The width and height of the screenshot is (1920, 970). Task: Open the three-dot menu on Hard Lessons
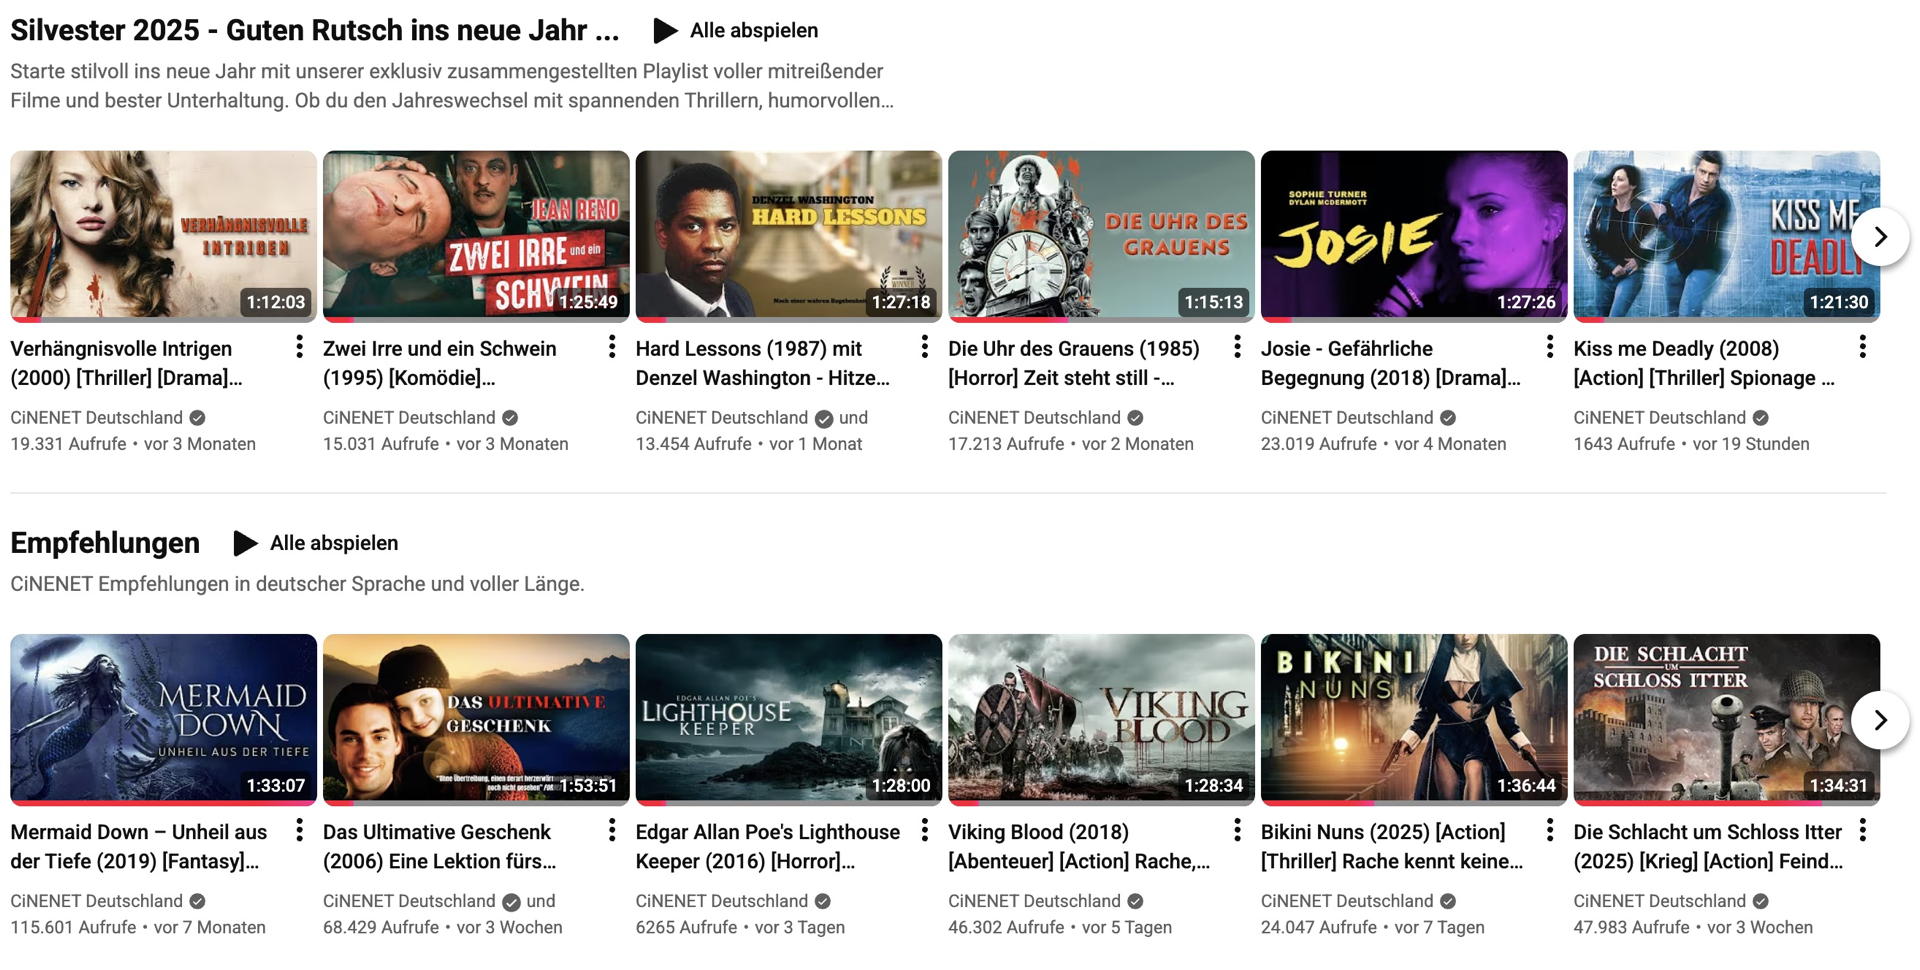point(924,346)
